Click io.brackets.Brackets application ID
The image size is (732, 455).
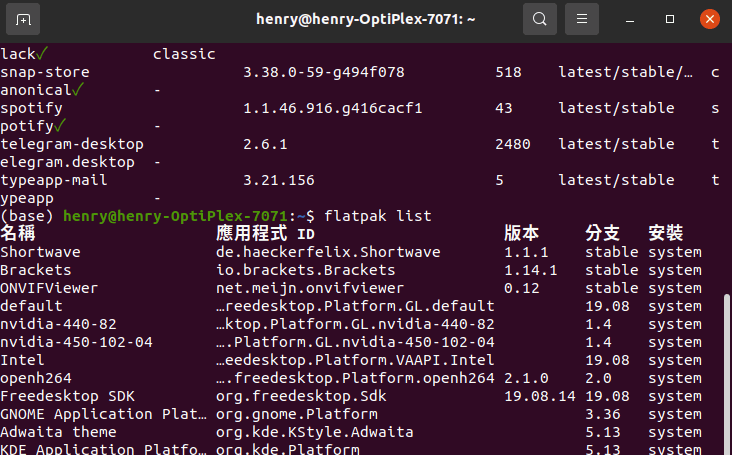pyautogui.click(x=305, y=270)
